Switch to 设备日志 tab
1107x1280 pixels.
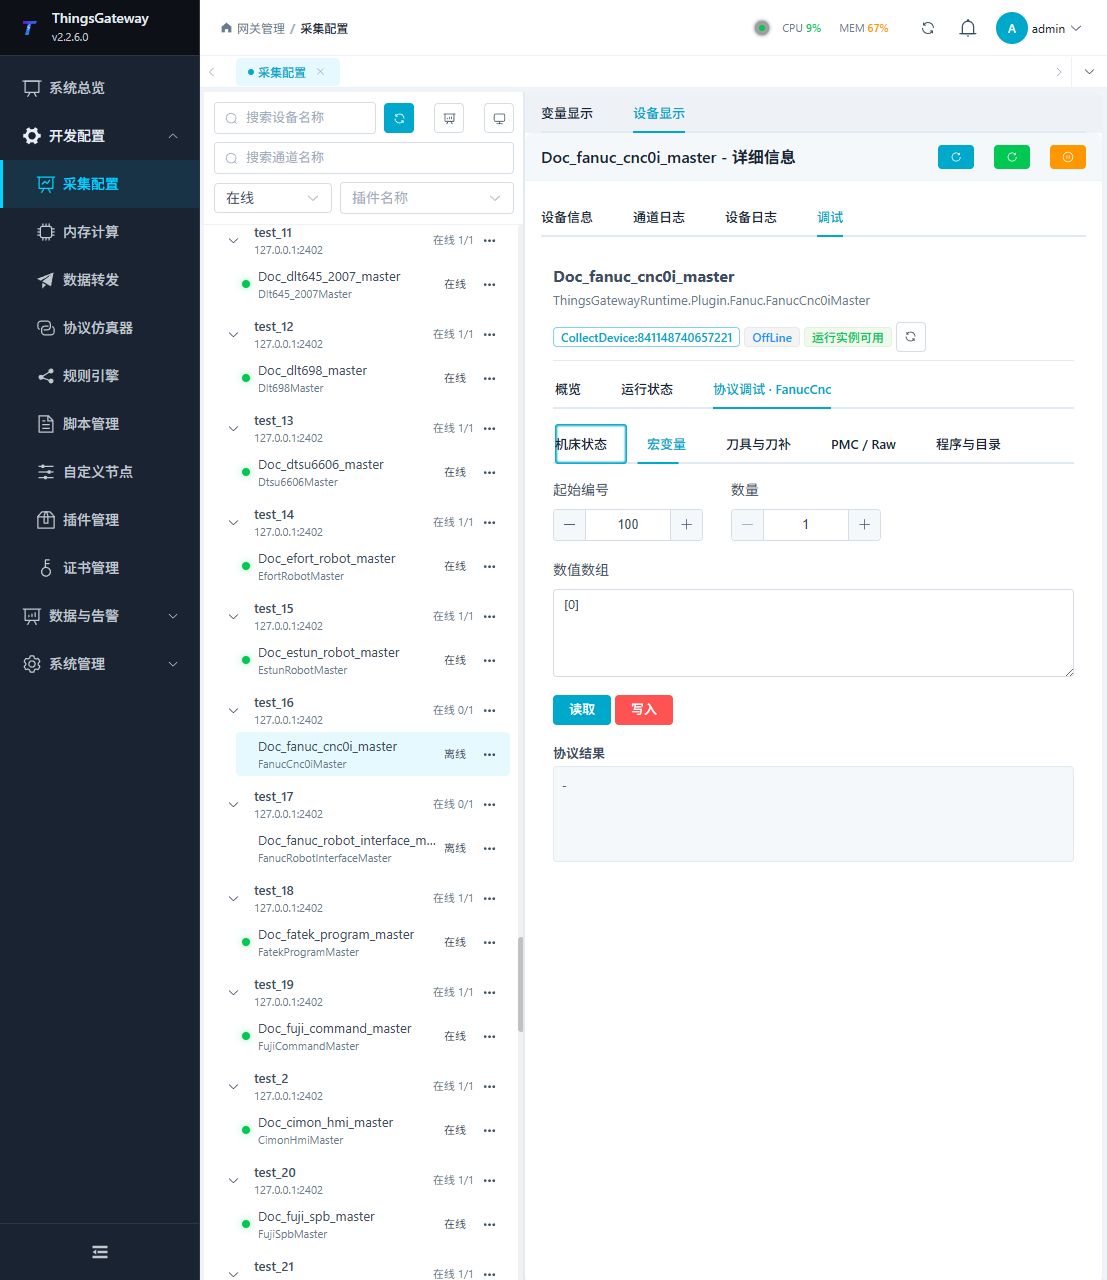point(751,217)
